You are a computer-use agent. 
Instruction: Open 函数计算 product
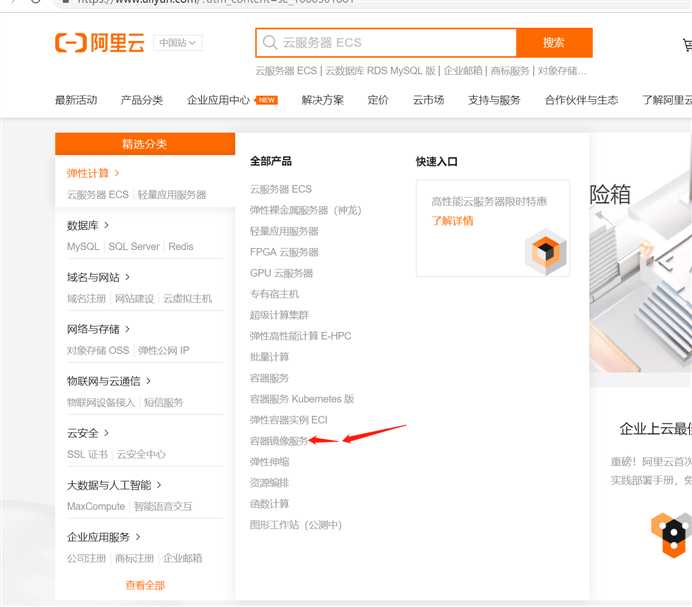pyautogui.click(x=269, y=504)
